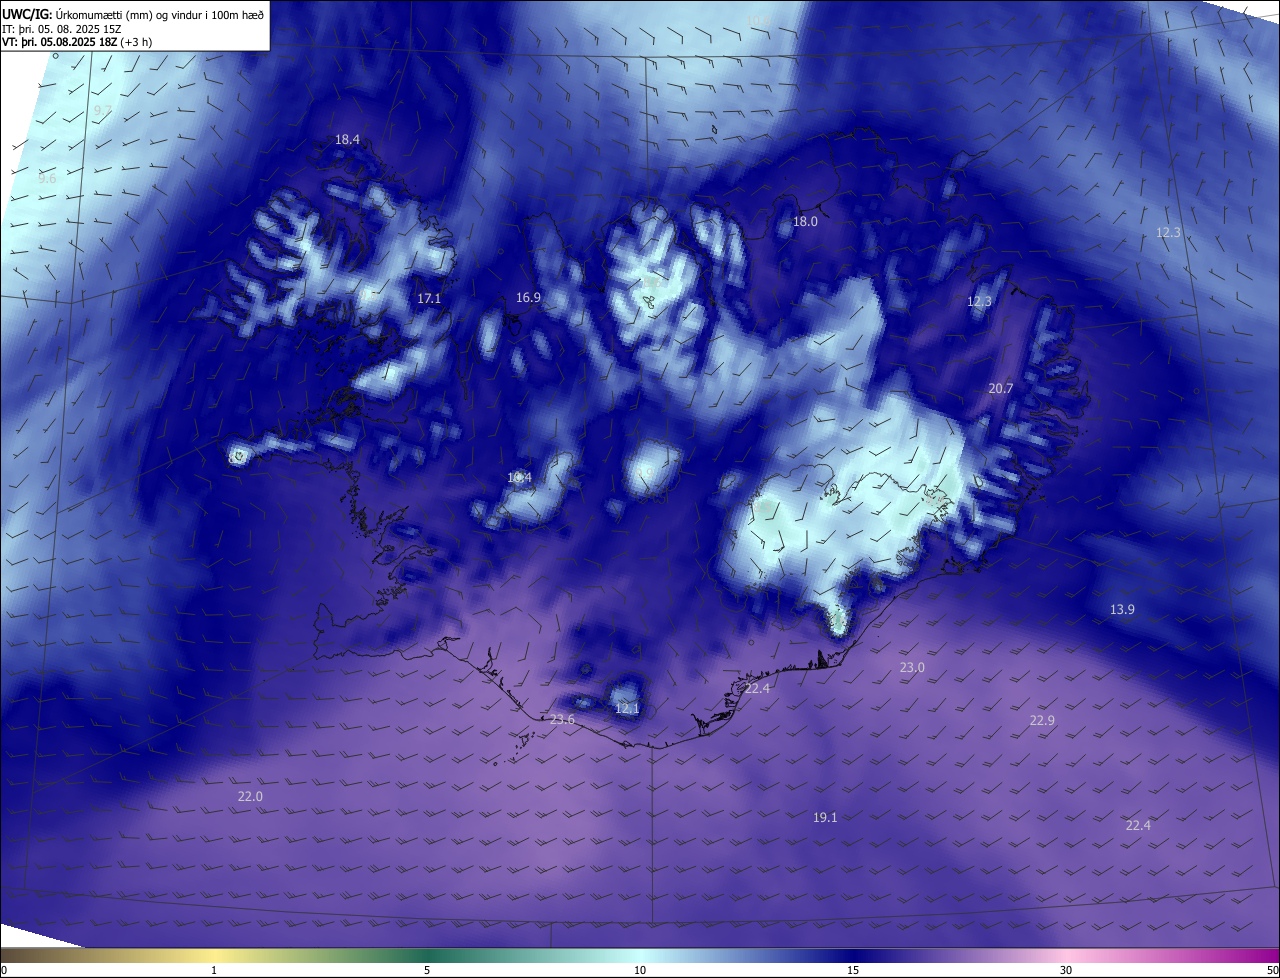This screenshot has width=1280, height=978.
Task: Click the 1 tick on the color scale
Action: 214,970
